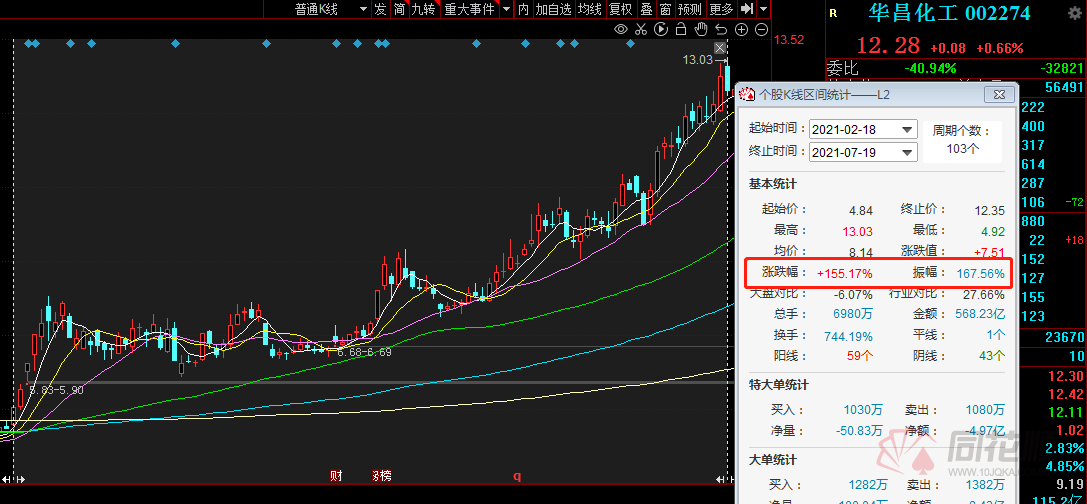The image size is (1087, 504).
Task: Click the 总手 value 6980万
Action: [853, 314]
